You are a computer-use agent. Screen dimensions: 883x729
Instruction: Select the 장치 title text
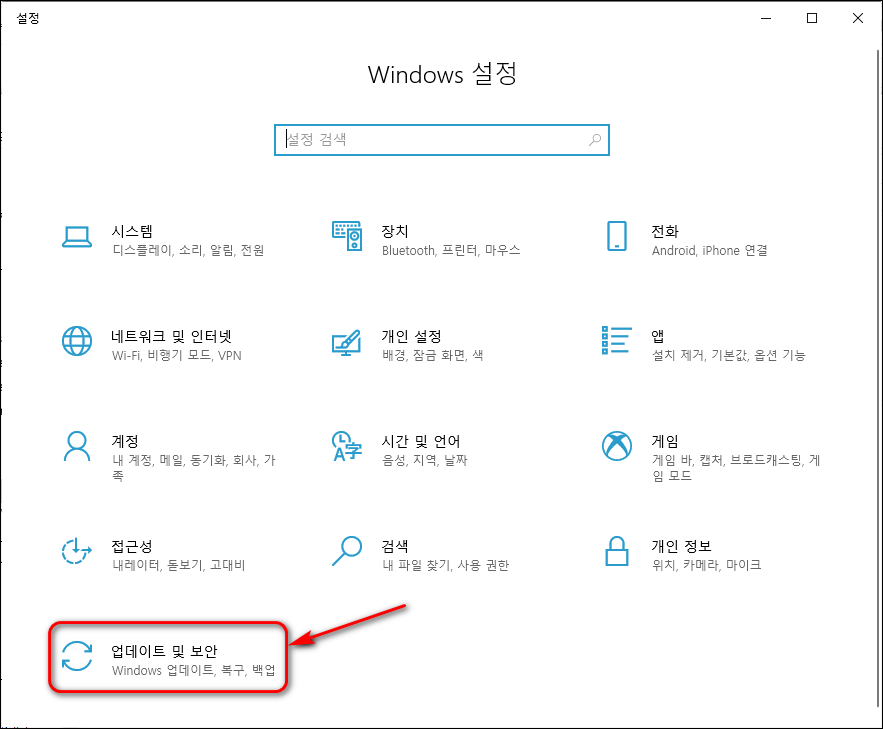395,231
